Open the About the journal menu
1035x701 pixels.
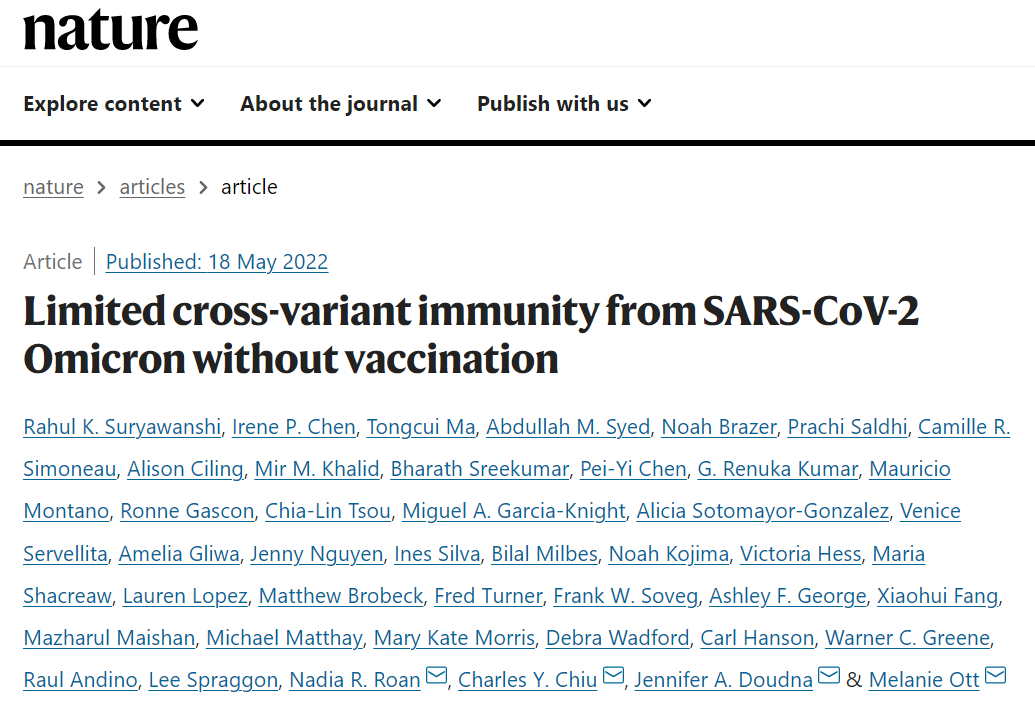click(341, 104)
